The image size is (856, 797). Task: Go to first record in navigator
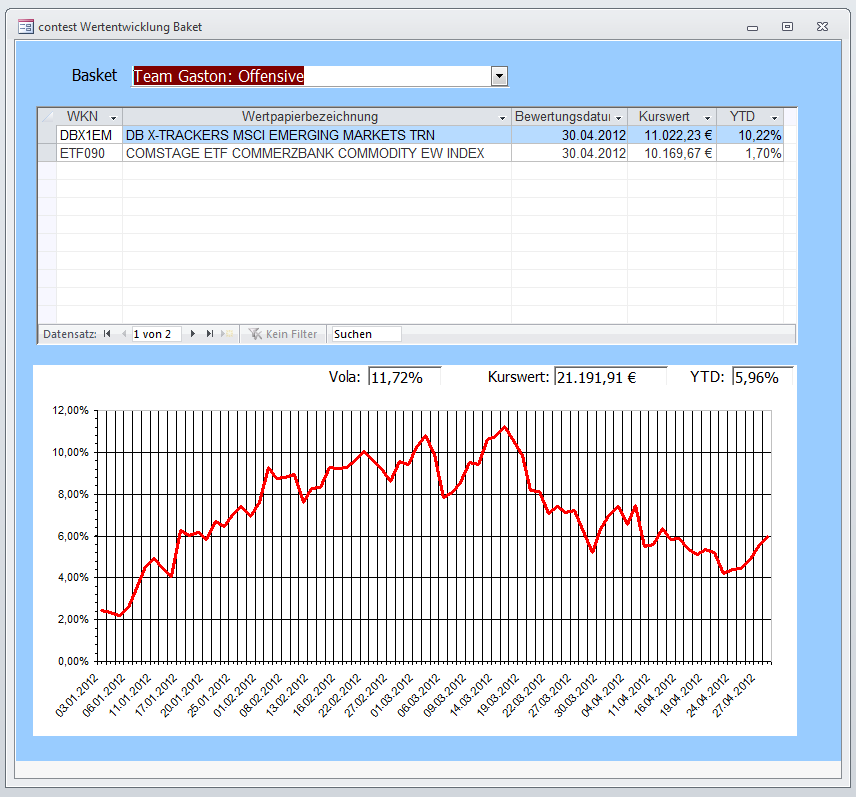[x=106, y=334]
